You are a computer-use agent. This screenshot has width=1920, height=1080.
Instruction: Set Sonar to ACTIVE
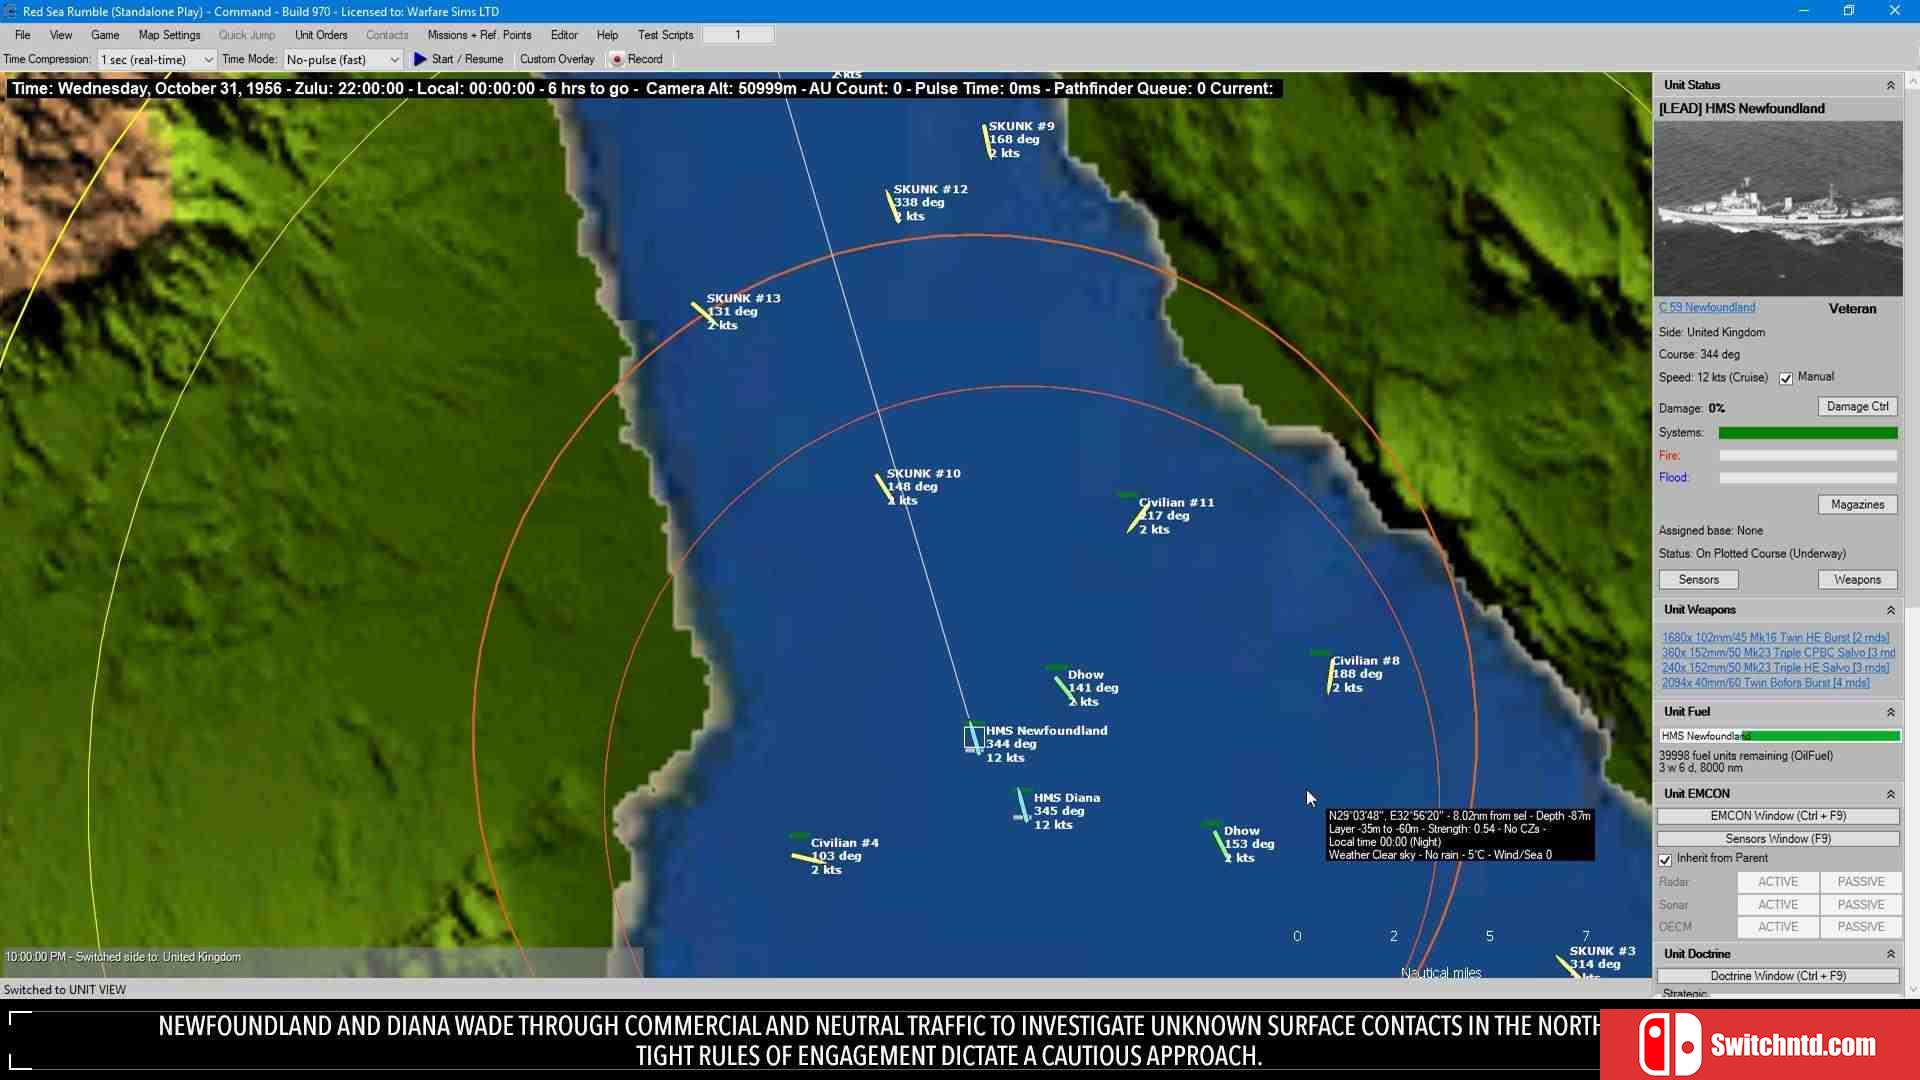tap(1778, 905)
